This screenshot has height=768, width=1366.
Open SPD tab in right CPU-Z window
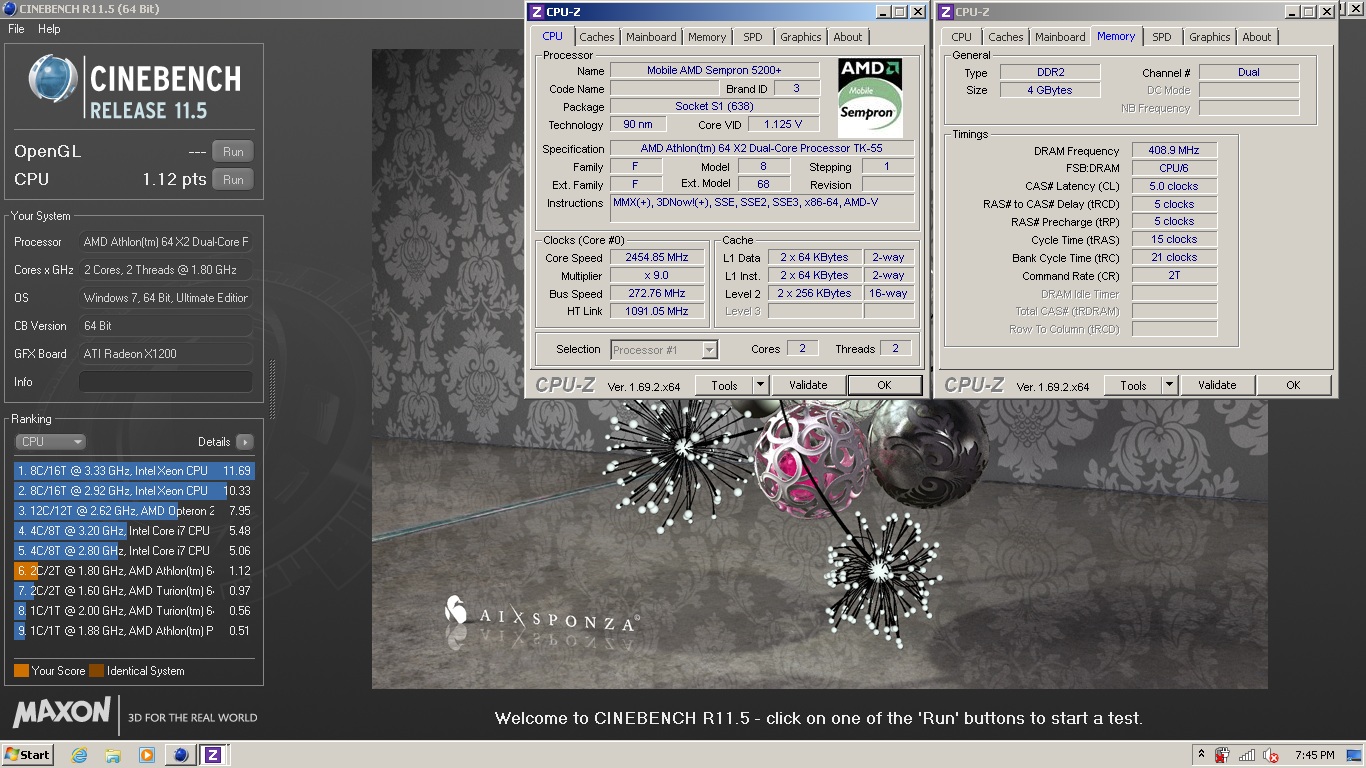1161,37
